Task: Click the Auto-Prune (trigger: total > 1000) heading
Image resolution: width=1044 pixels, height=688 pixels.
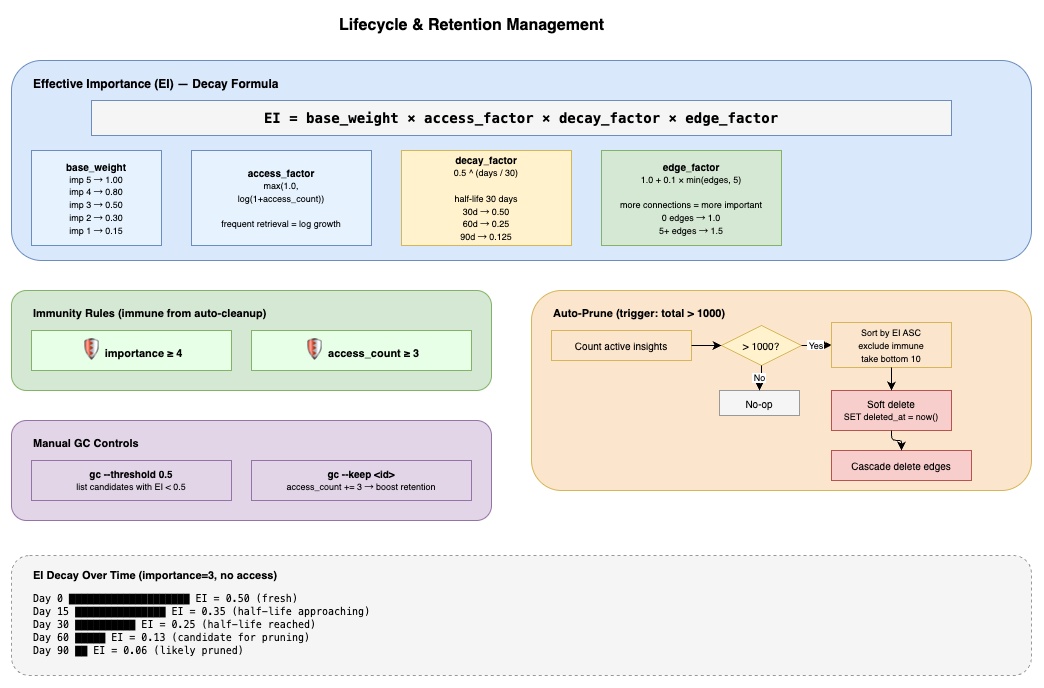Action: pyautogui.click(x=639, y=313)
